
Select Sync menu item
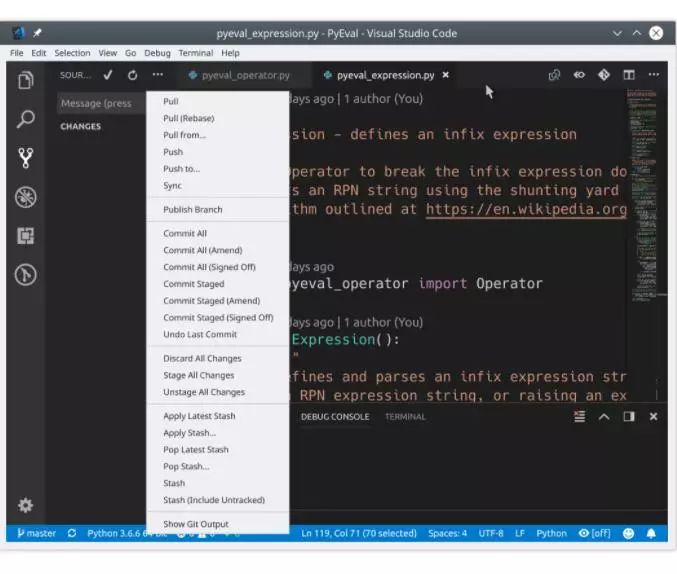(x=218, y=186)
